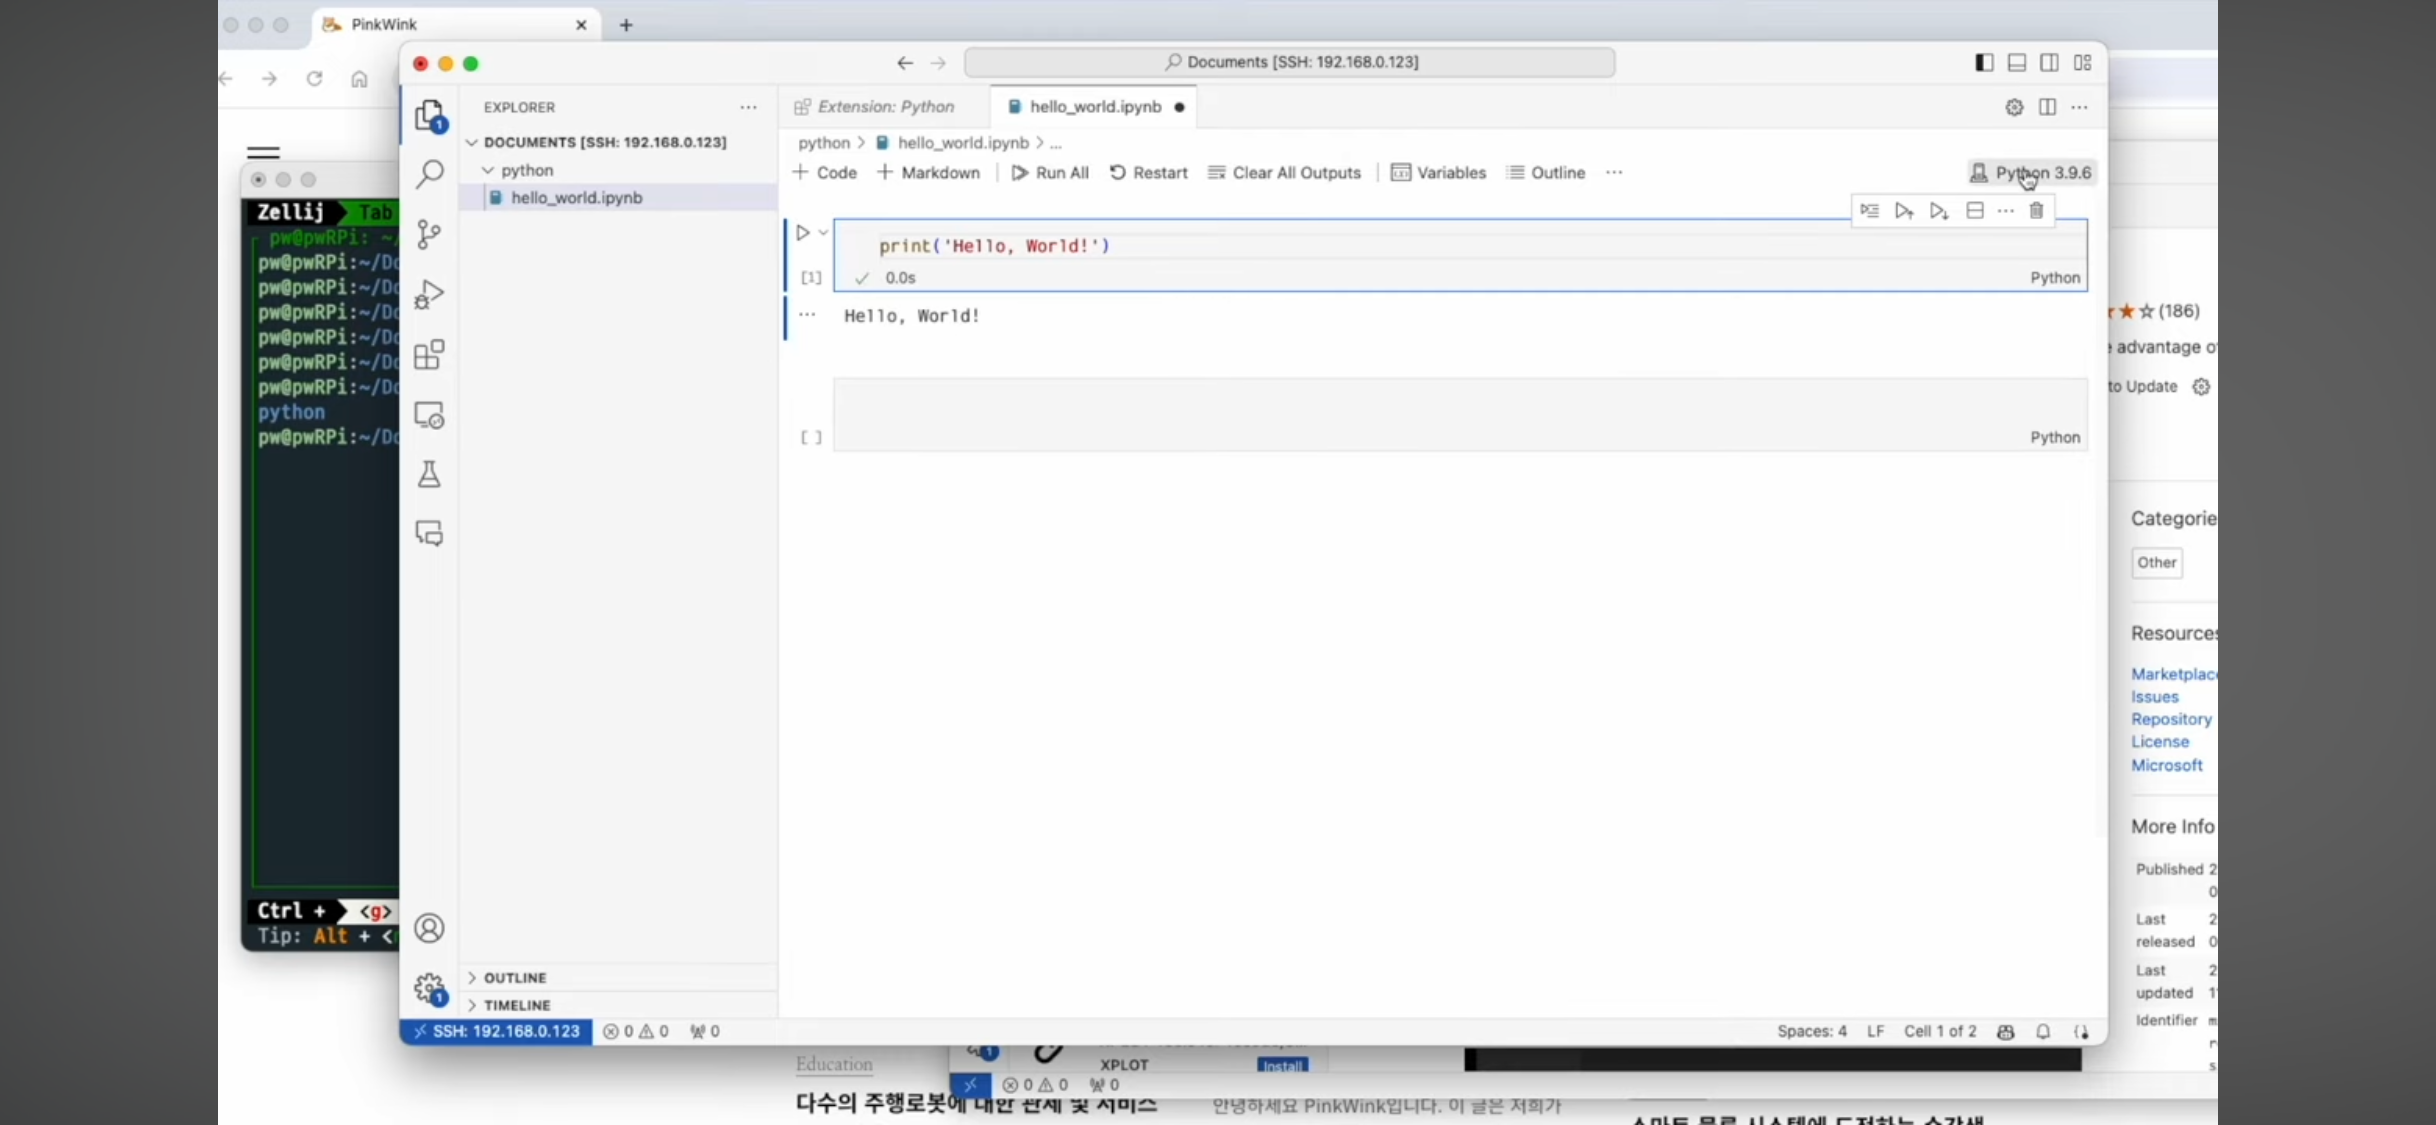This screenshot has height=1125, width=2436.
Task: Open Source Control view
Action: (x=429, y=234)
